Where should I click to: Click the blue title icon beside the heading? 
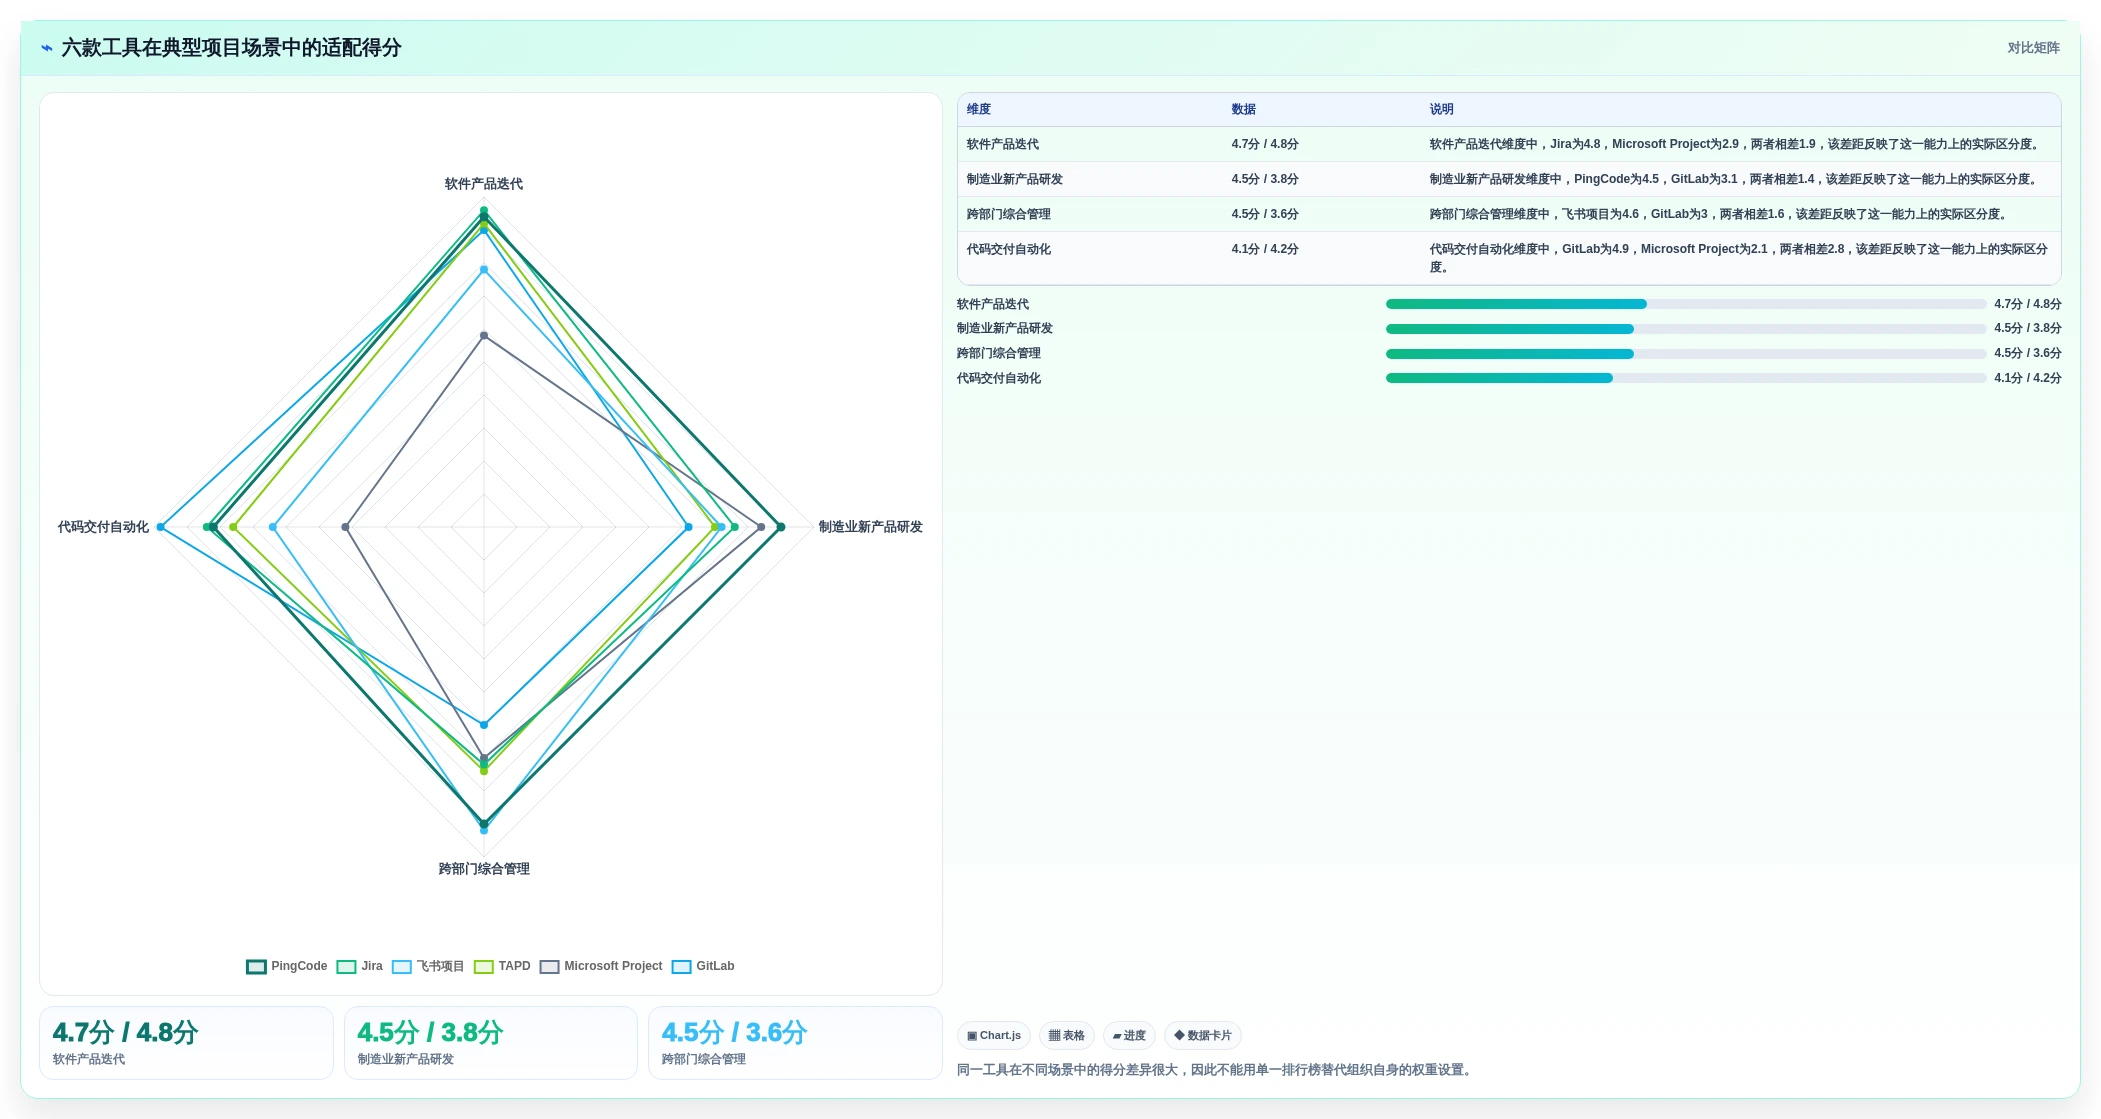47,48
